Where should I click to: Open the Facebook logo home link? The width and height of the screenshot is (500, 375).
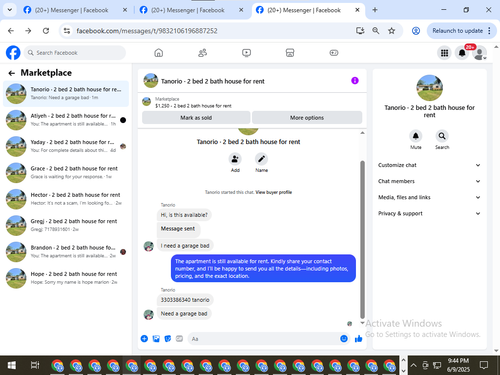pyautogui.click(x=13, y=53)
